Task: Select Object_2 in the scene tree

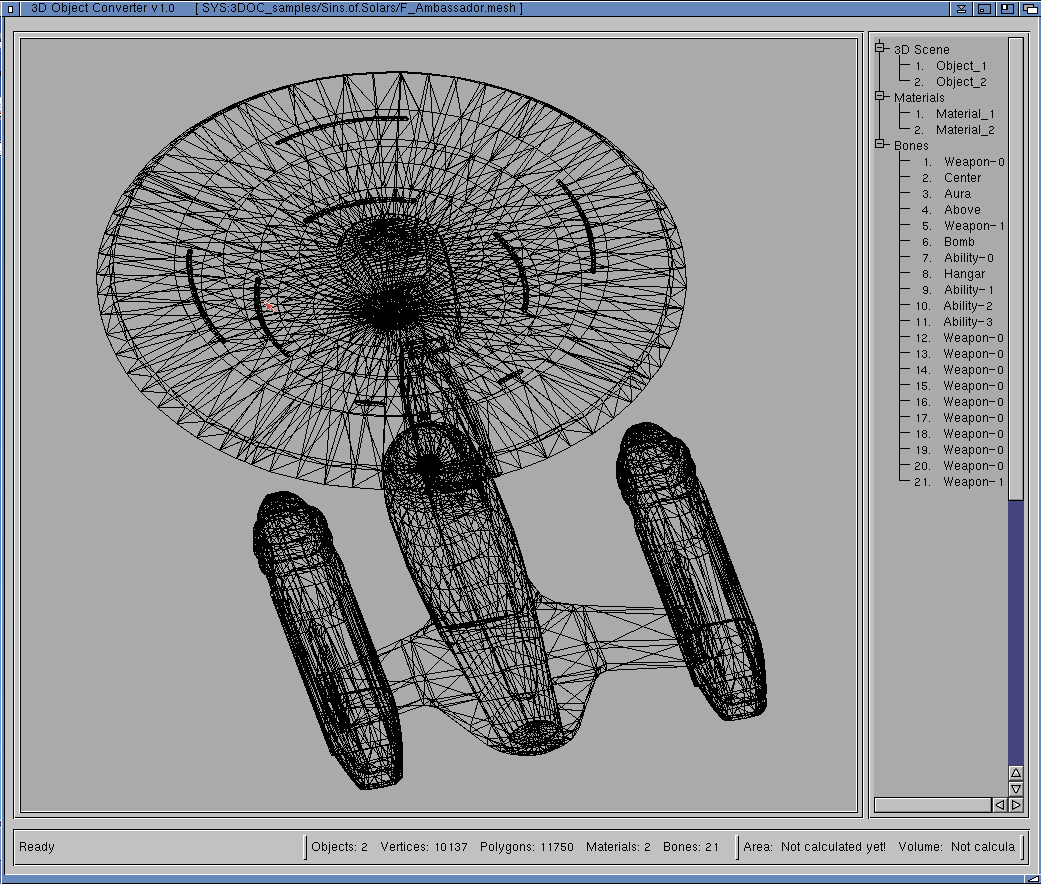Action: point(960,81)
